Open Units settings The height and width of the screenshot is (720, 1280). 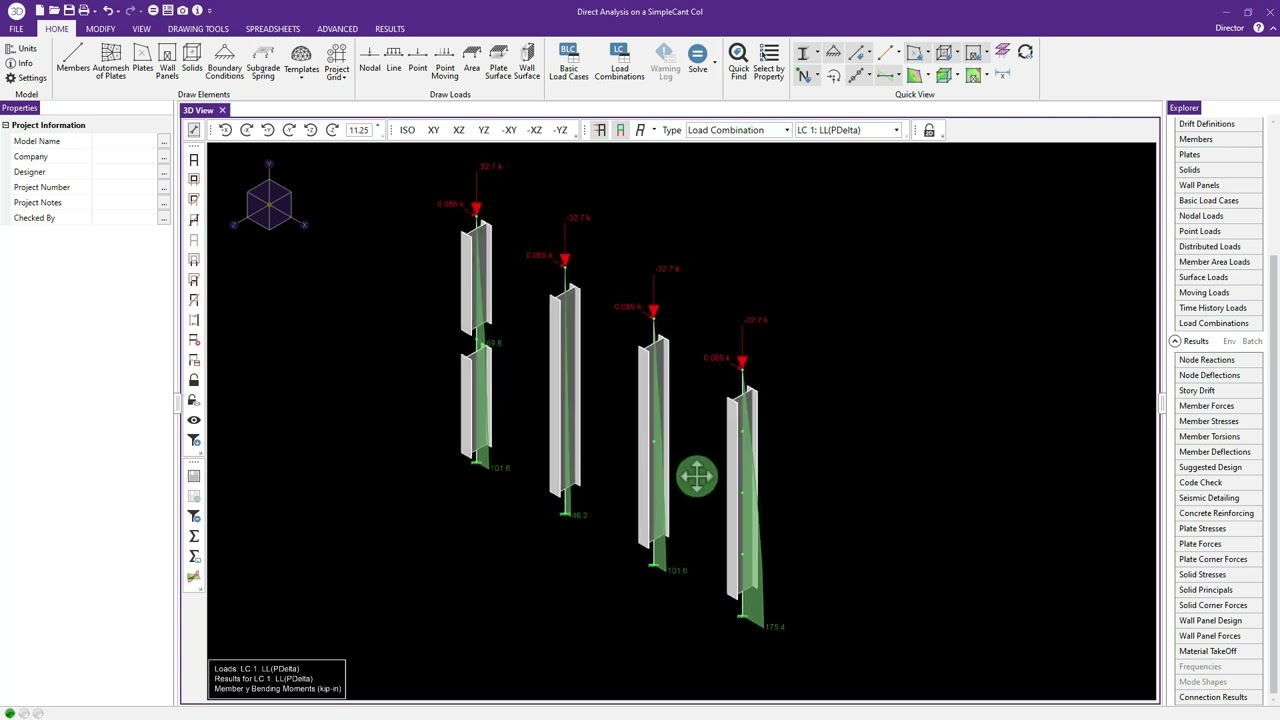pyautogui.click(x=20, y=48)
